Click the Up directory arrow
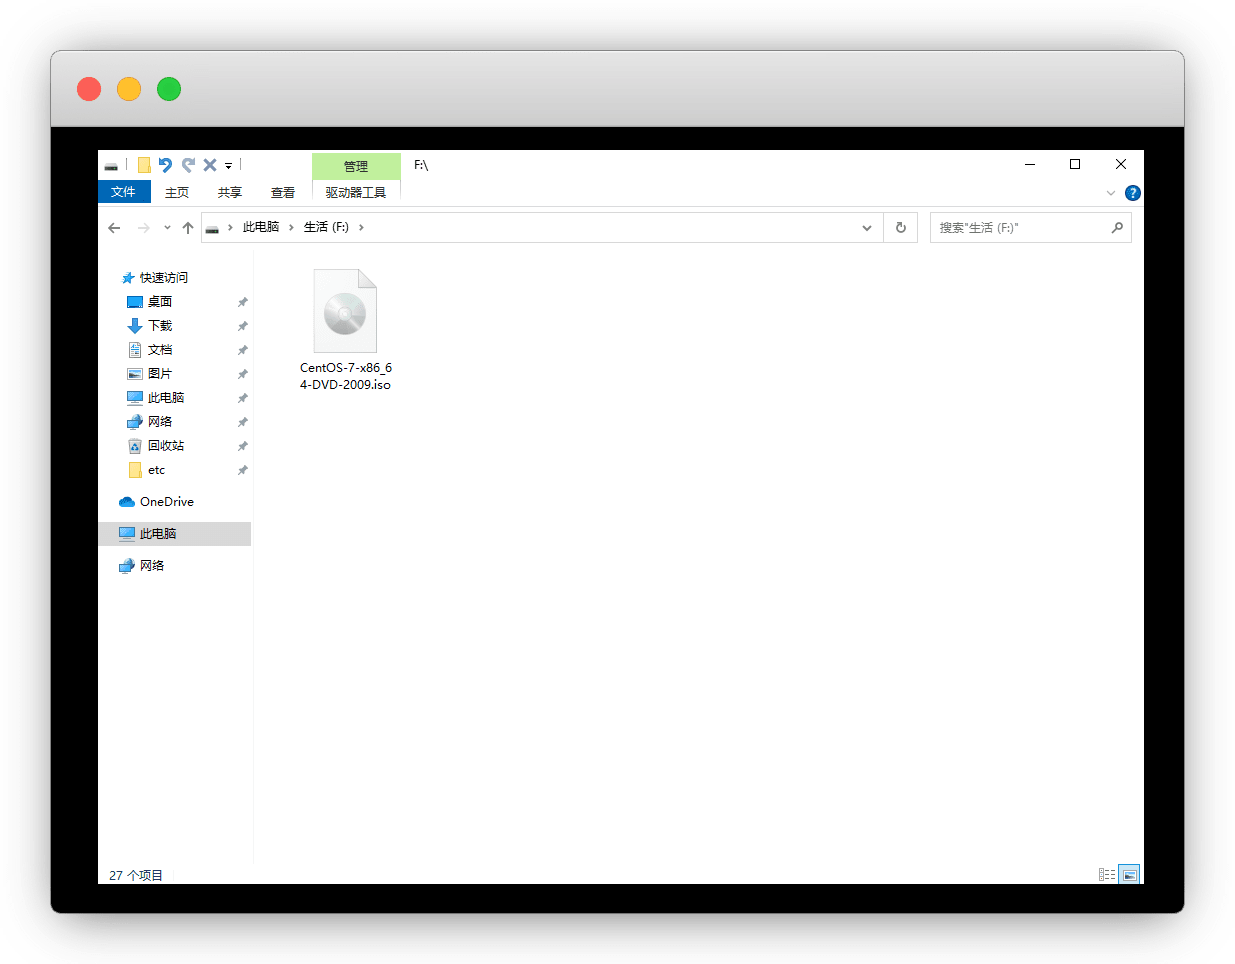1235x964 pixels. pyautogui.click(x=188, y=228)
